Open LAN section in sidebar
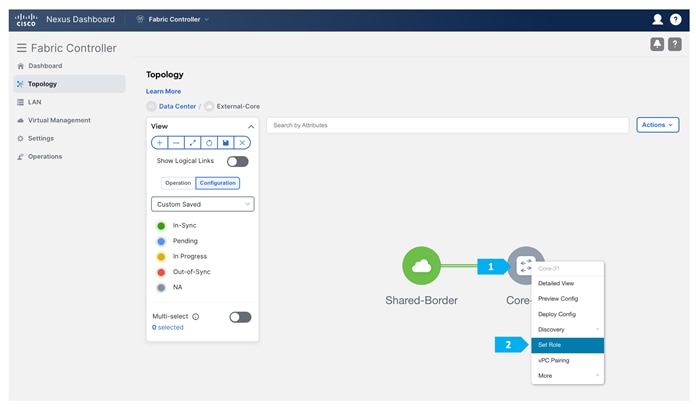The width and height of the screenshot is (696, 412). pyautogui.click(x=35, y=102)
